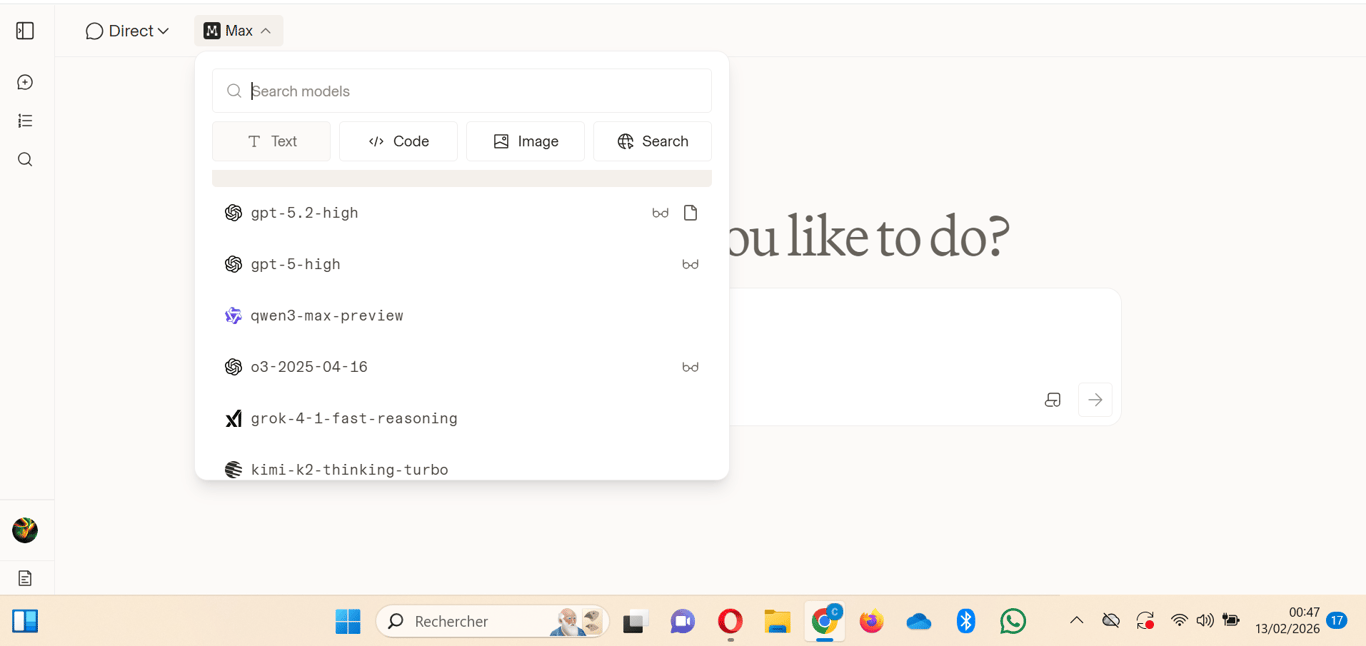Expand the Direct mode dropdown
The width and height of the screenshot is (1366, 646).
(x=127, y=31)
